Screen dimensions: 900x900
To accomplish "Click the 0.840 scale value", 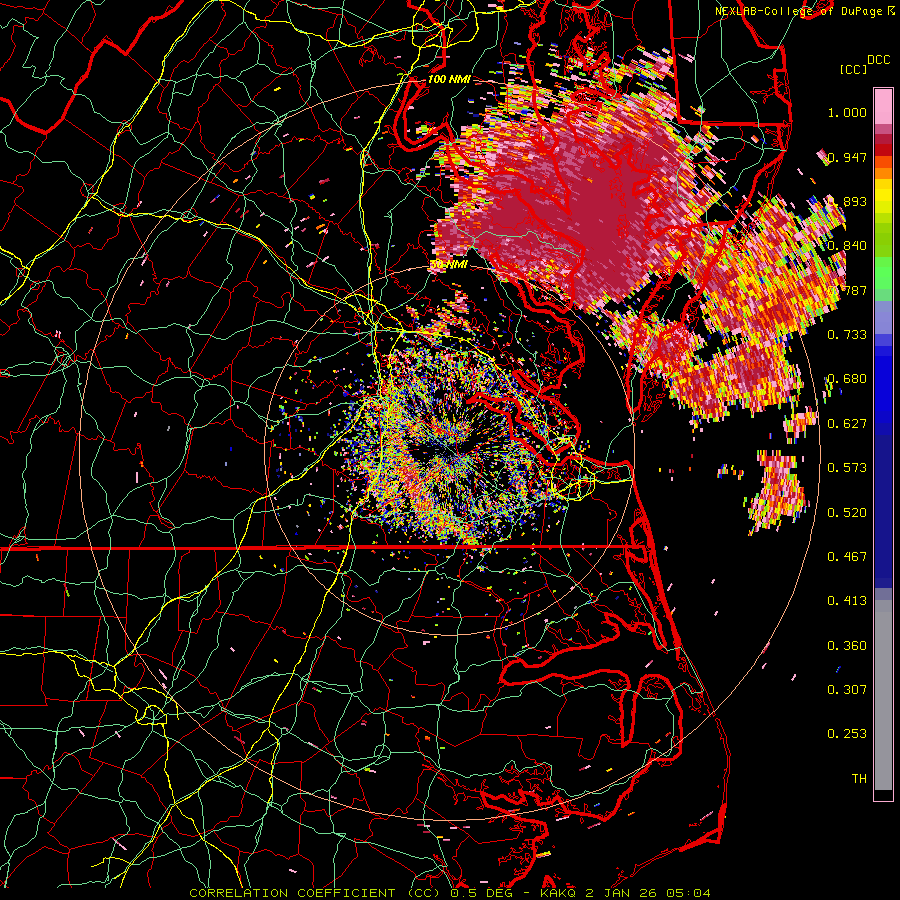I will coord(847,246).
